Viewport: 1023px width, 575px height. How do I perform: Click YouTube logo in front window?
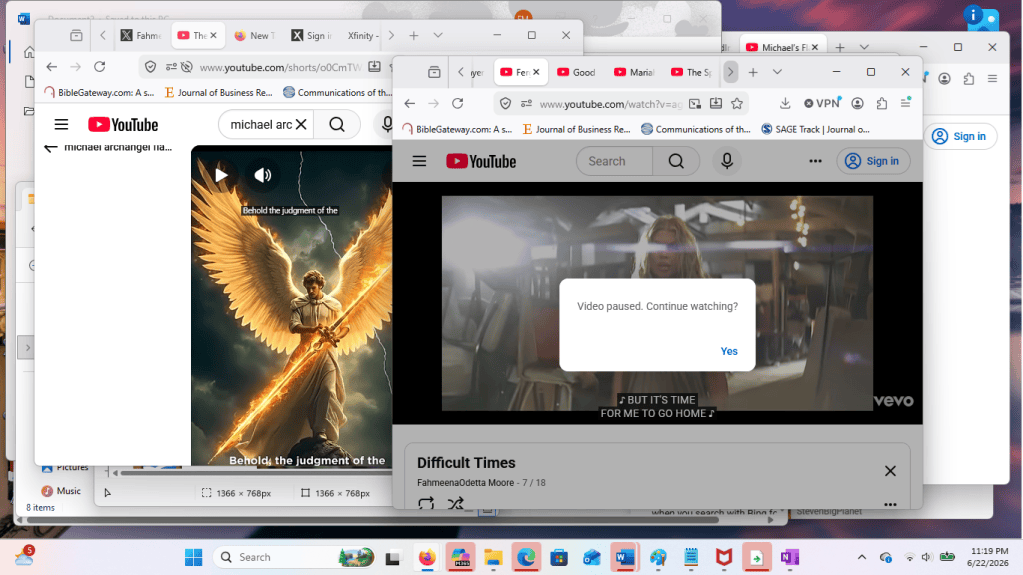[x=481, y=161]
